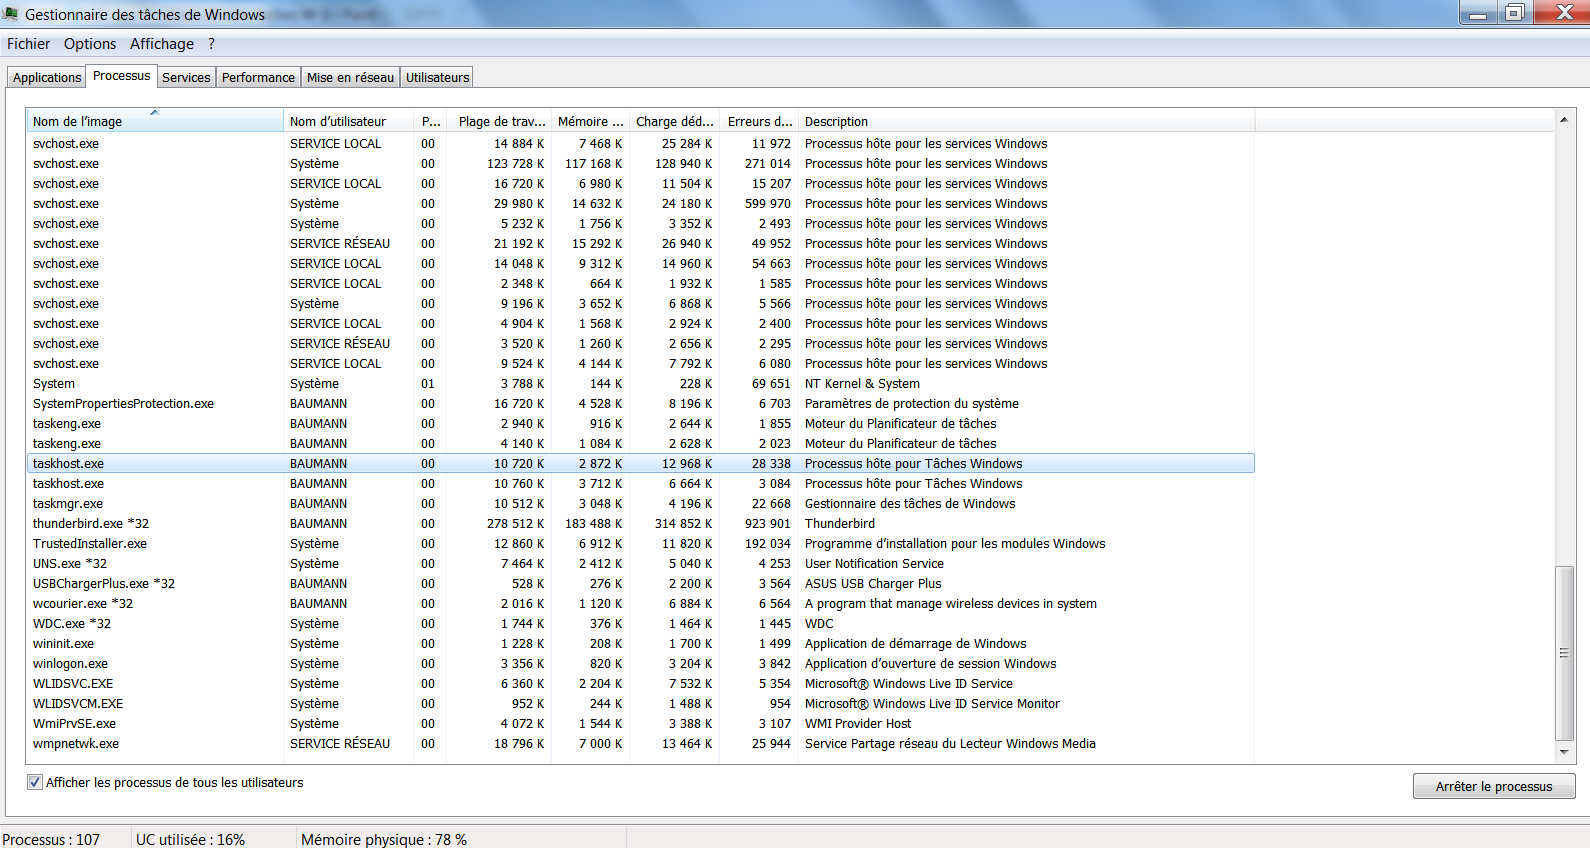Go to the Utilisateurs tab
This screenshot has height=848, width=1590.
pos(437,77)
